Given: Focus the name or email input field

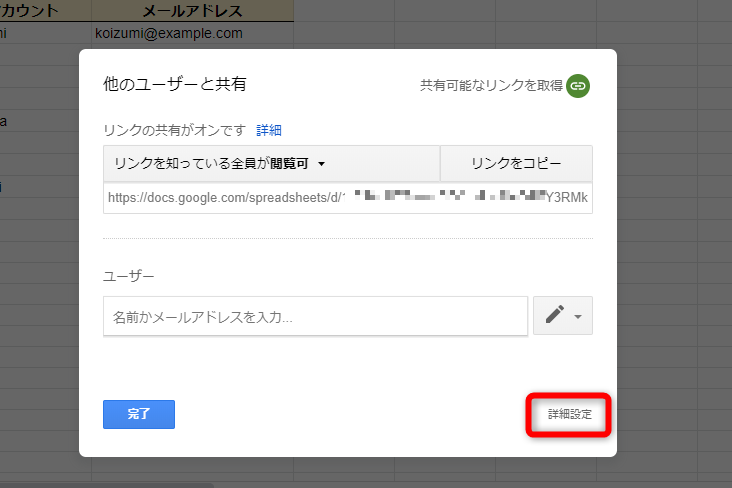Looking at the screenshot, I should coord(316,316).
